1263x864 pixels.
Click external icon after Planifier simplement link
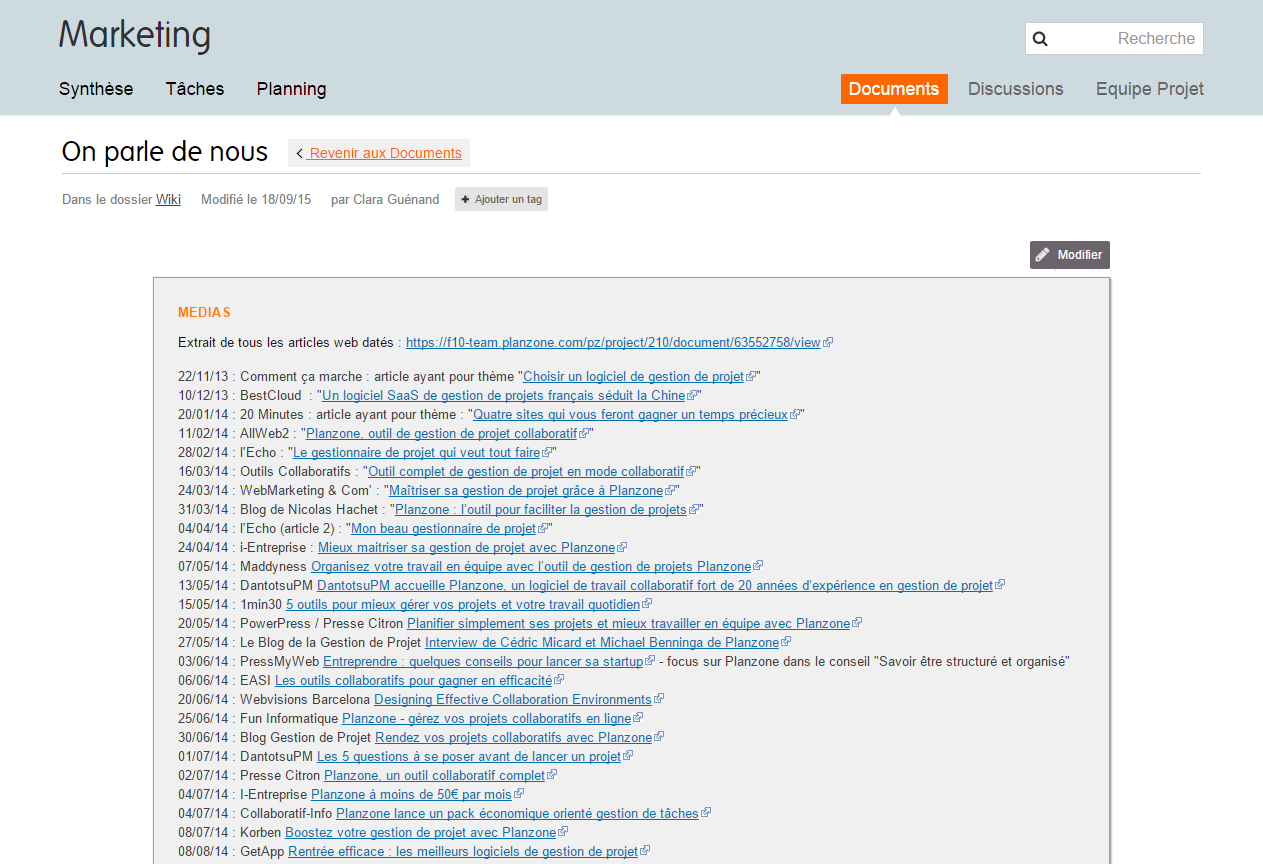tap(857, 624)
